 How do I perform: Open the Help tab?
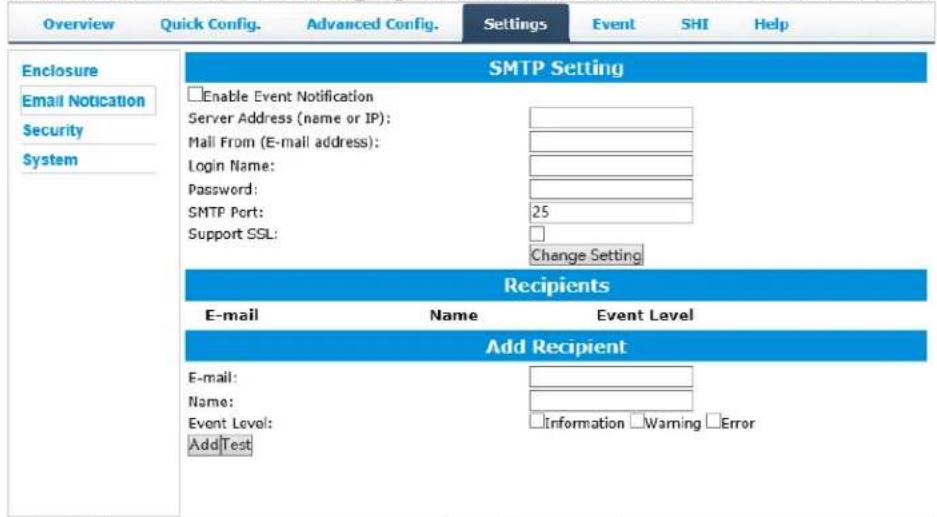coord(771,25)
